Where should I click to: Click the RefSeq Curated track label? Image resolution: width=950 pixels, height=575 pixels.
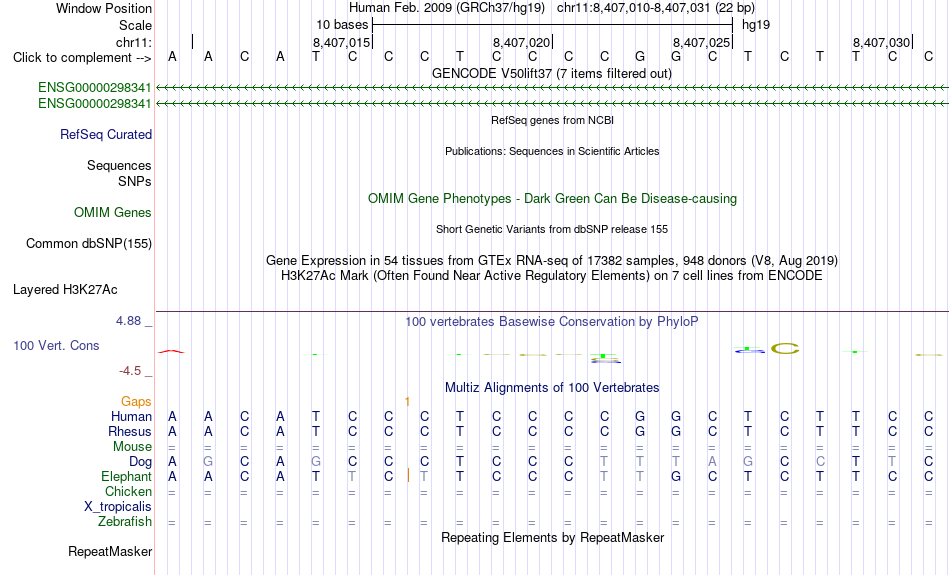105,135
